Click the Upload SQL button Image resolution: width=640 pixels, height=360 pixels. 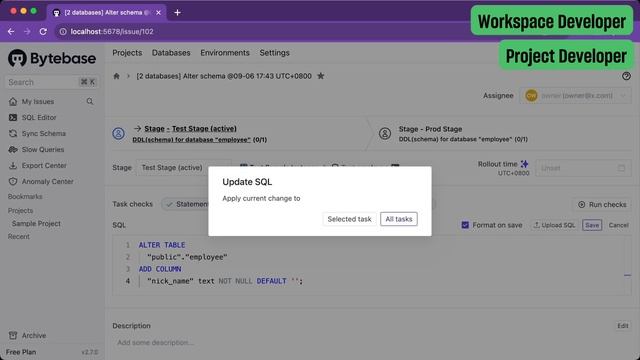click(x=554, y=225)
